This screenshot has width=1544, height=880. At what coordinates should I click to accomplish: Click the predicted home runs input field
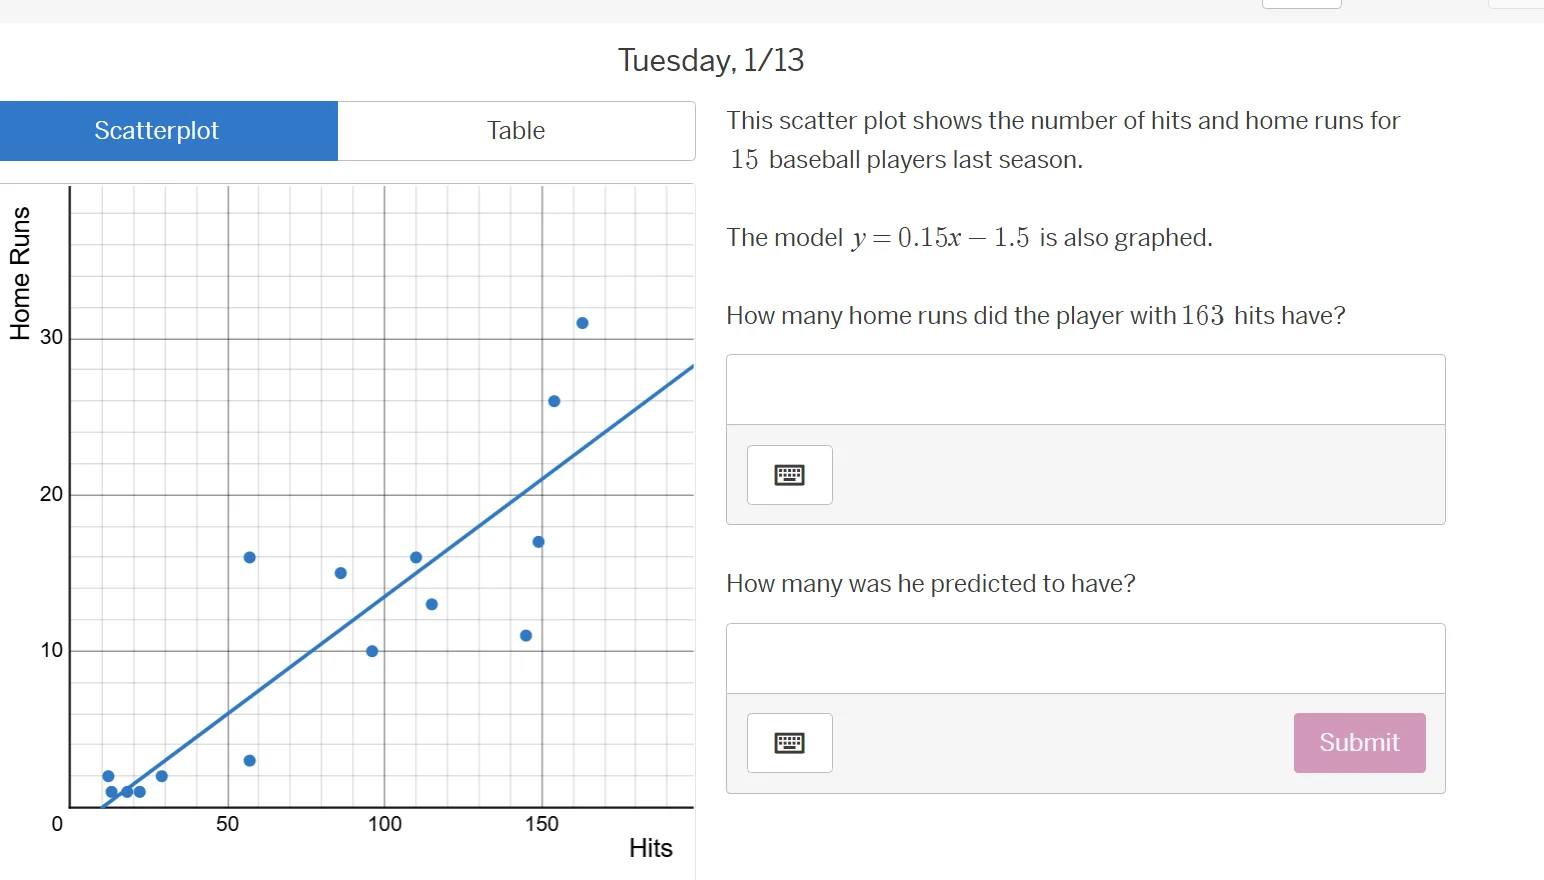point(1085,658)
